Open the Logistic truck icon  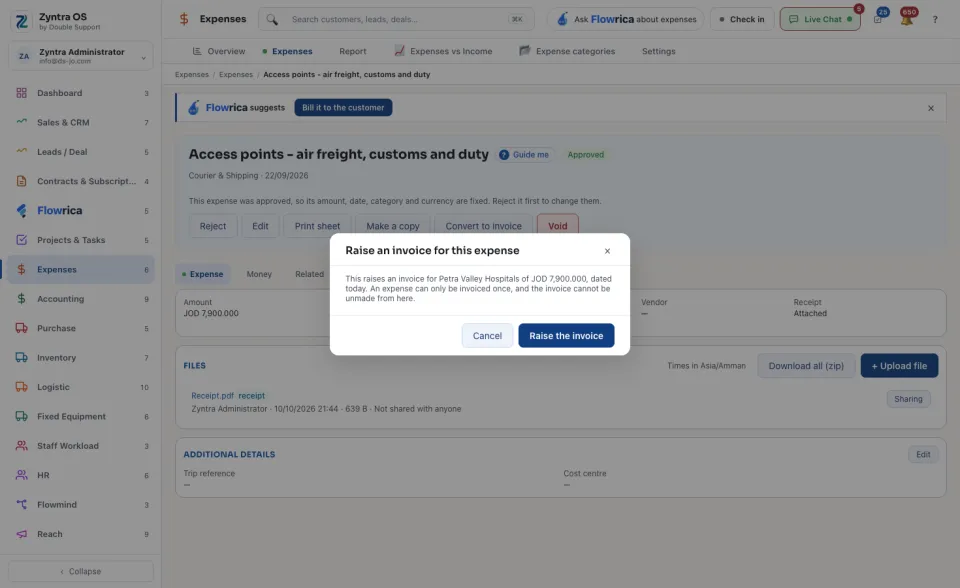pyautogui.click(x=21, y=387)
